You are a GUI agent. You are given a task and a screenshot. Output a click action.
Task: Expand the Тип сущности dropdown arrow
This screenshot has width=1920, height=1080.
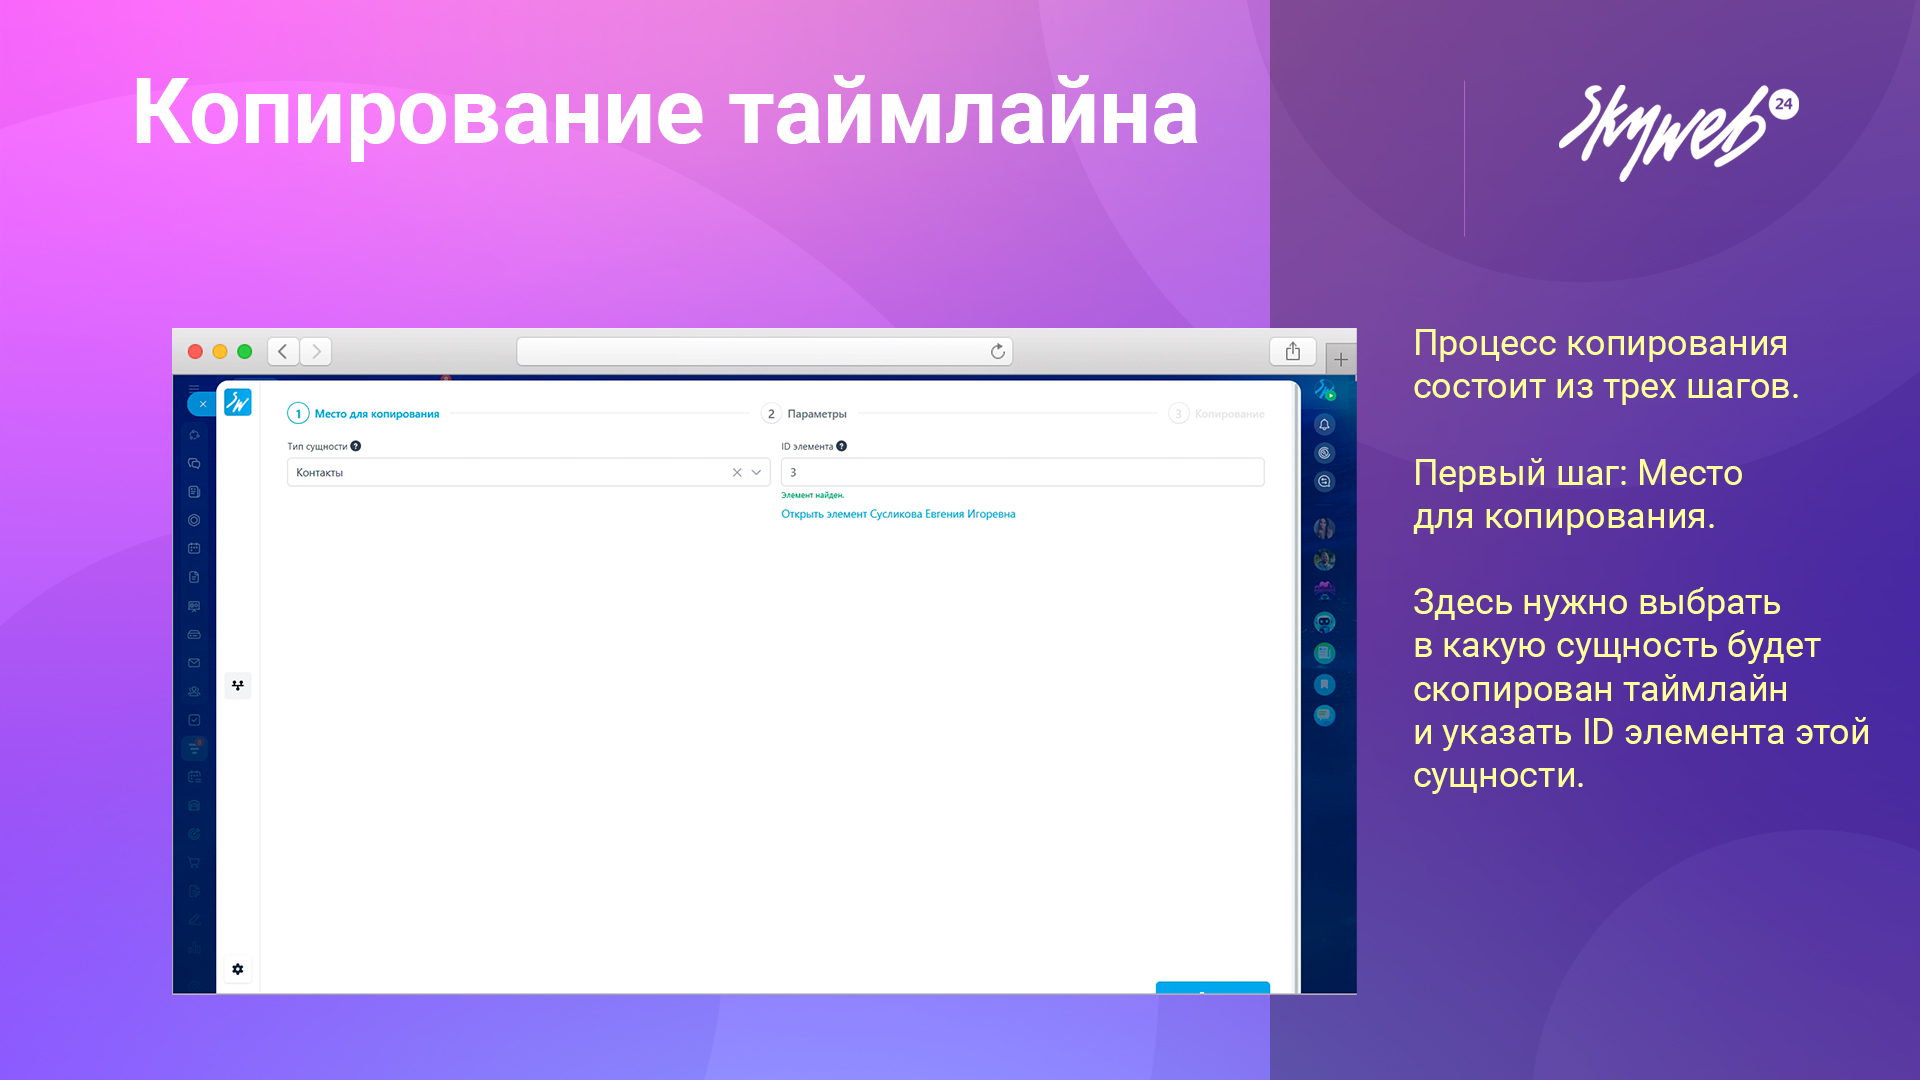tap(757, 473)
